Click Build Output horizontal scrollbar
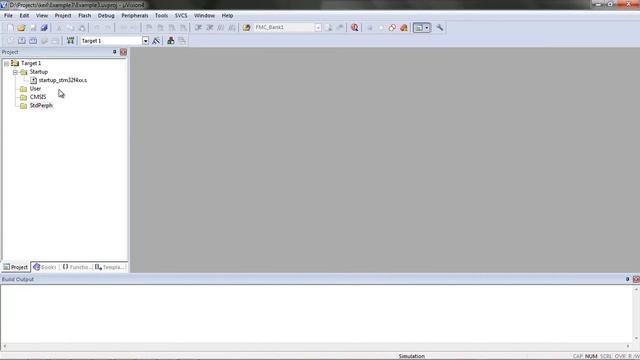The image size is (640, 360). (x=316, y=346)
